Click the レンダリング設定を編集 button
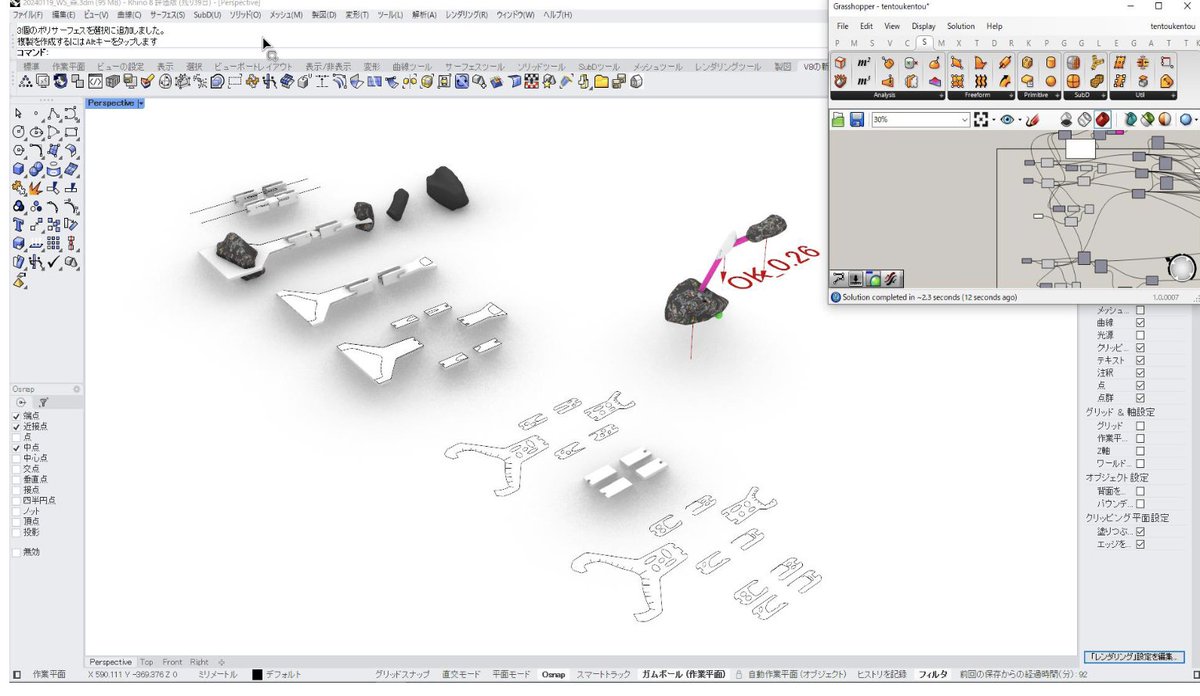This screenshot has height=696, width=1200. (1134, 657)
